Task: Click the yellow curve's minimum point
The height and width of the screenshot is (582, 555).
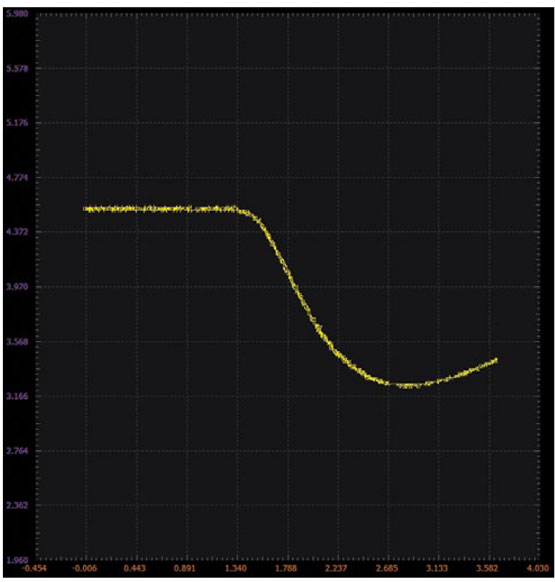Action: (x=408, y=386)
